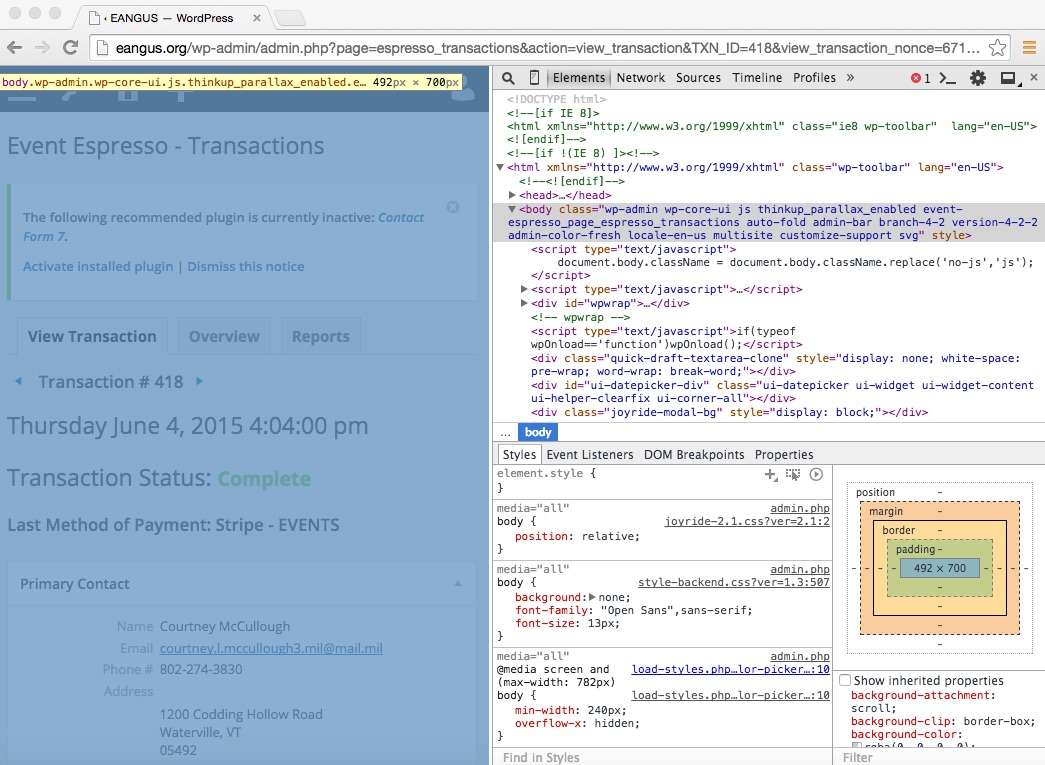The image size is (1045, 765).
Task: Expand the div#wpwrap node
Action: tap(524, 303)
